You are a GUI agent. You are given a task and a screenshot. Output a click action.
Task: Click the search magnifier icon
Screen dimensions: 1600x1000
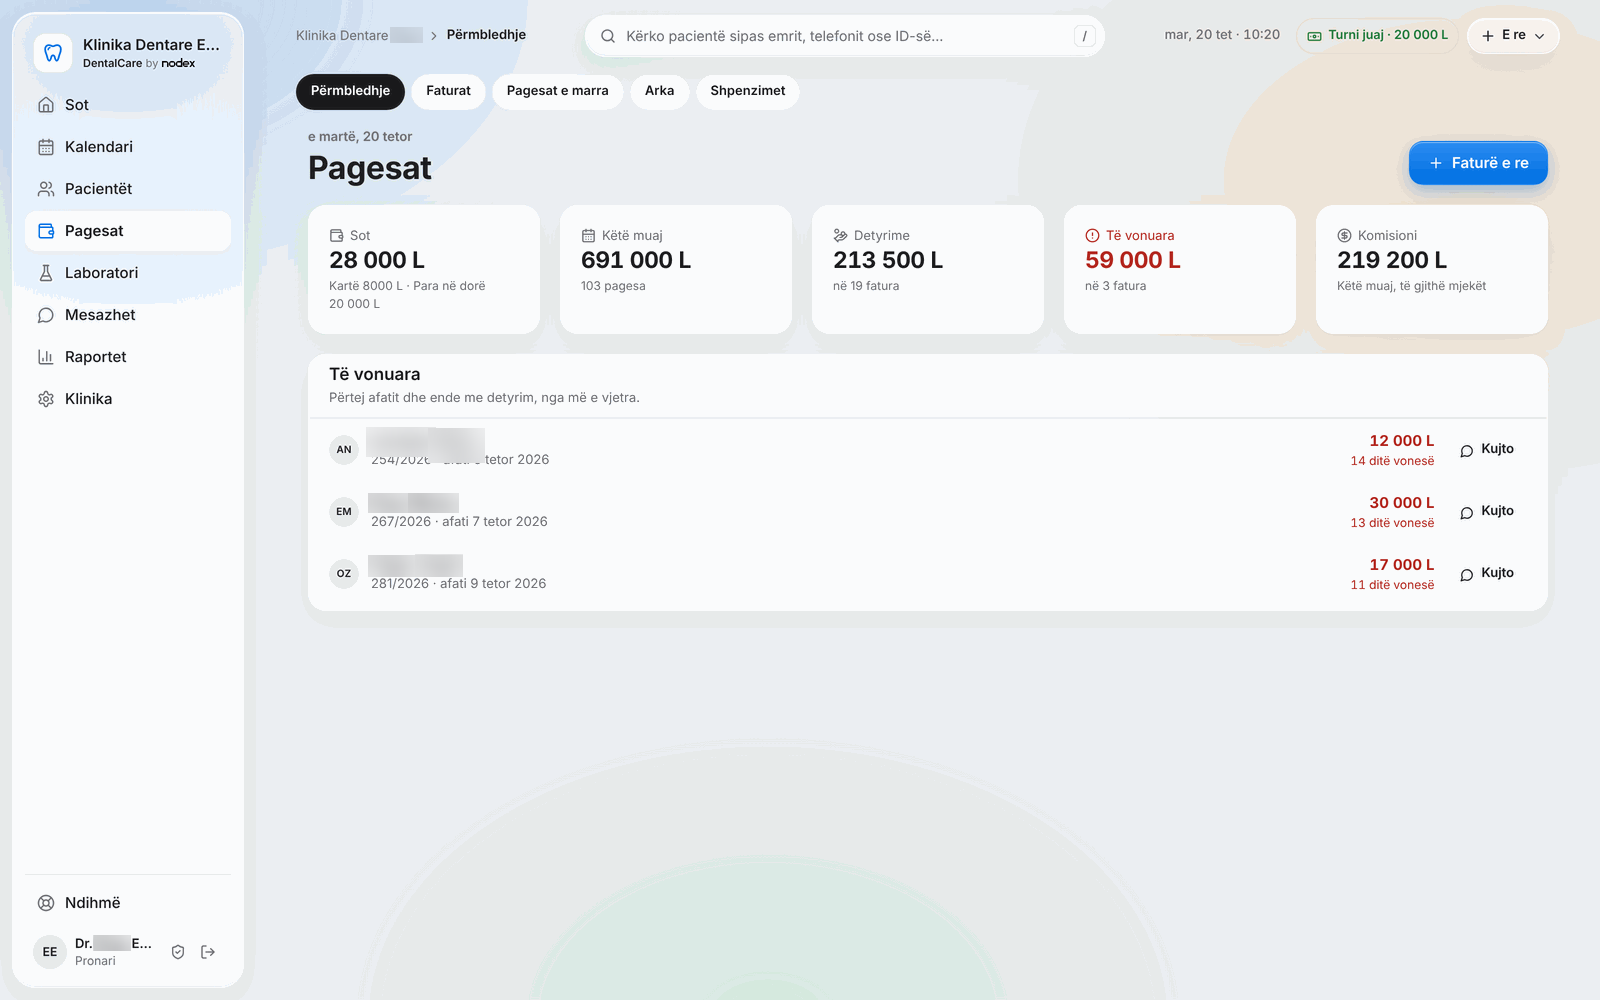point(608,36)
